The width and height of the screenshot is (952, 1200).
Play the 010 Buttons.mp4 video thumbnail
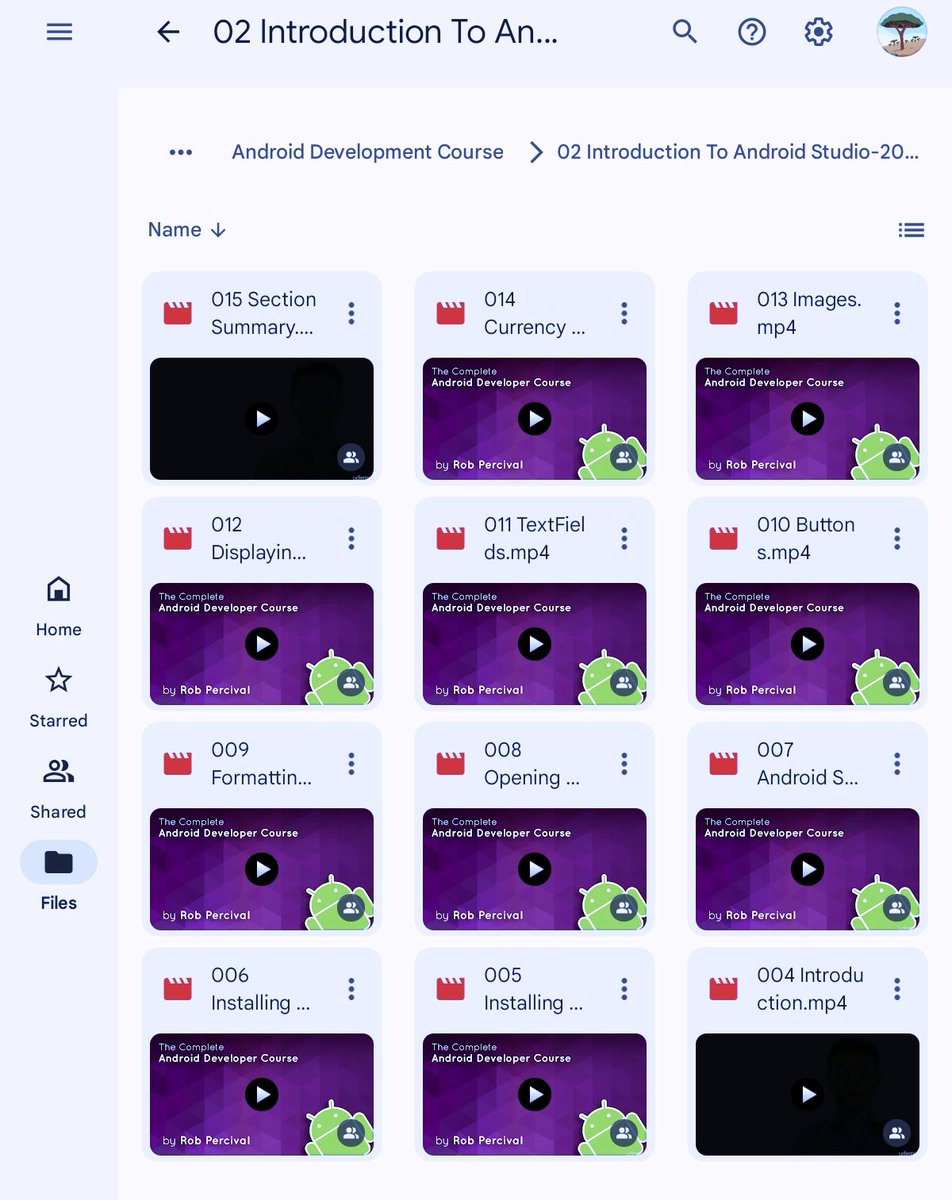pyautogui.click(x=807, y=644)
